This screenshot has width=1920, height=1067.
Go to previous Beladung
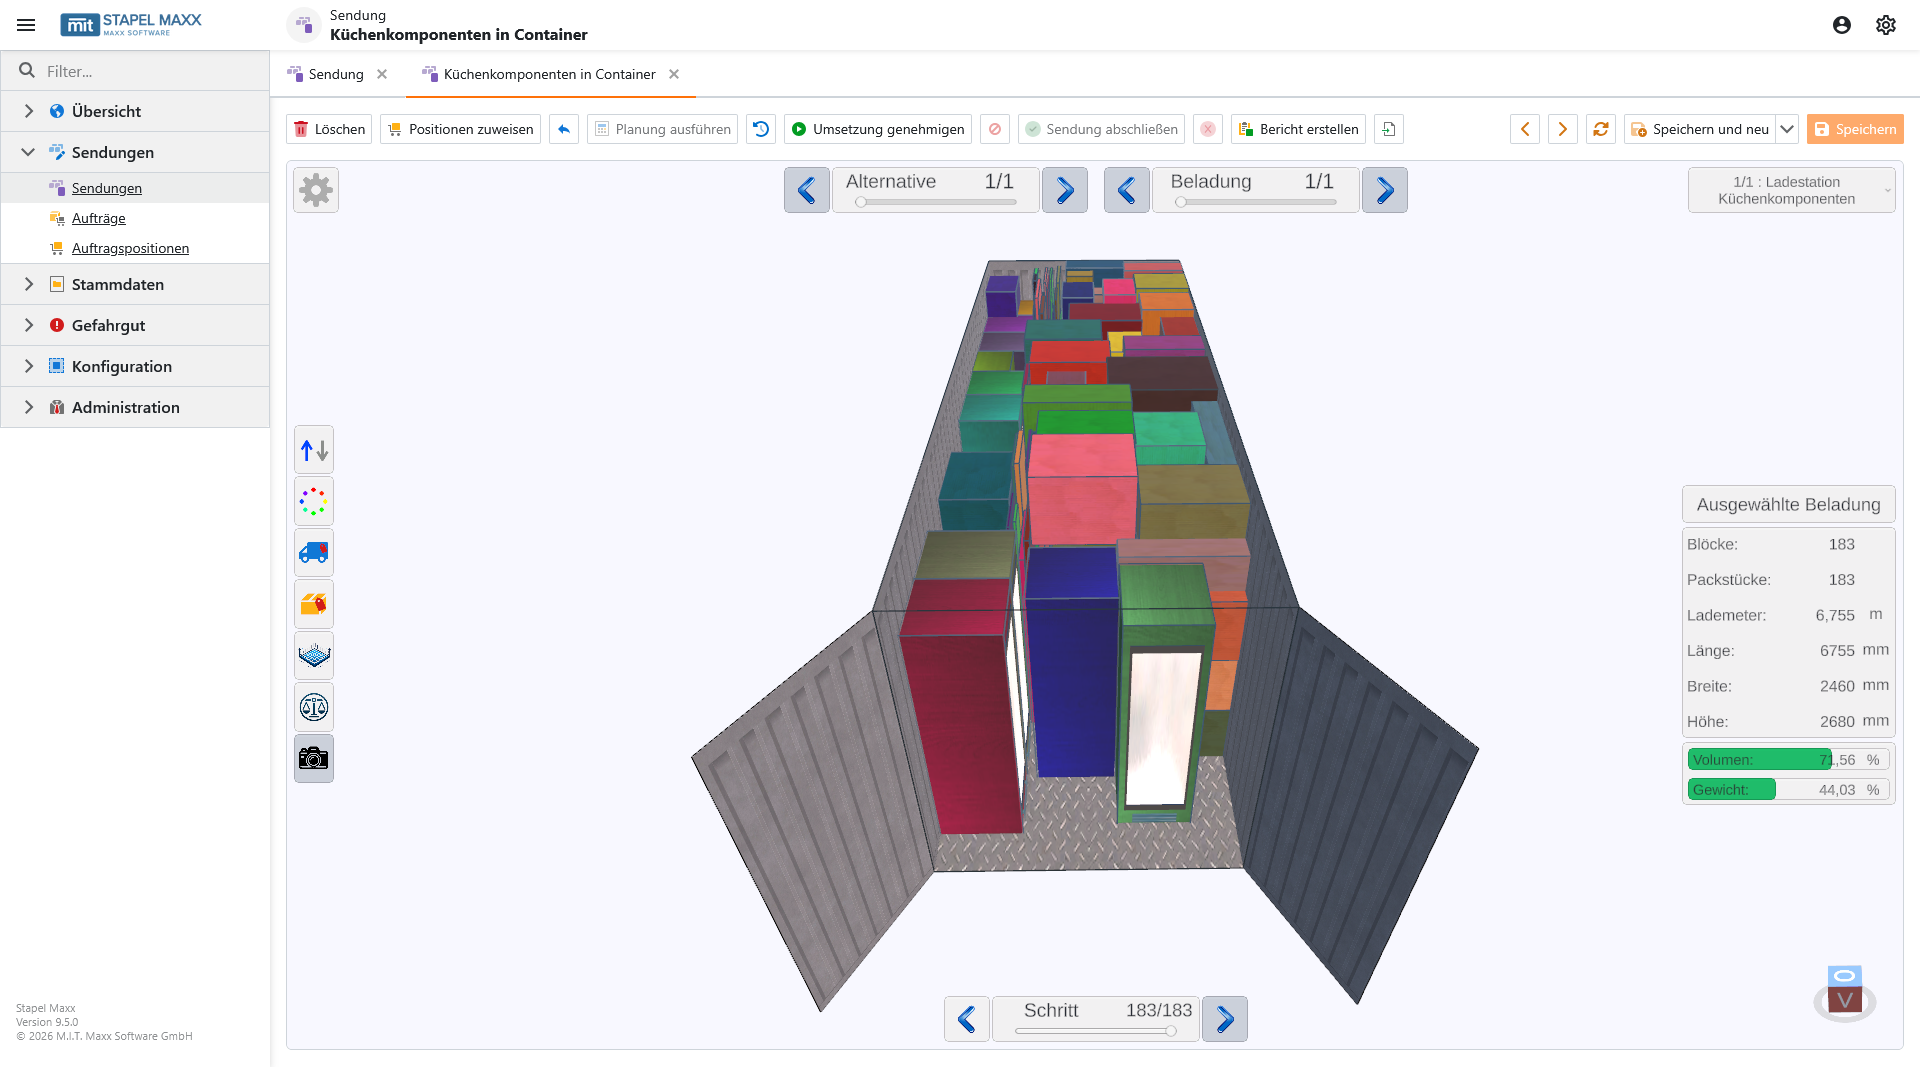coord(1127,190)
